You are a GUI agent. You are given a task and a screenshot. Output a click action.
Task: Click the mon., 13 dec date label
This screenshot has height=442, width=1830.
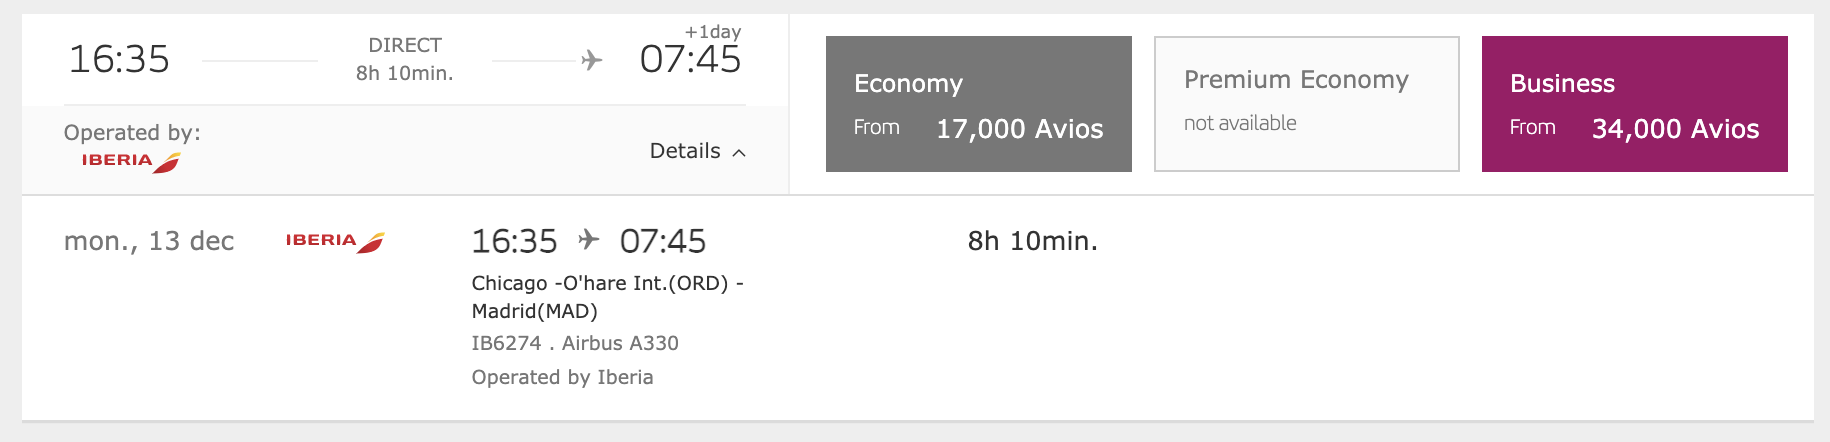coord(149,241)
